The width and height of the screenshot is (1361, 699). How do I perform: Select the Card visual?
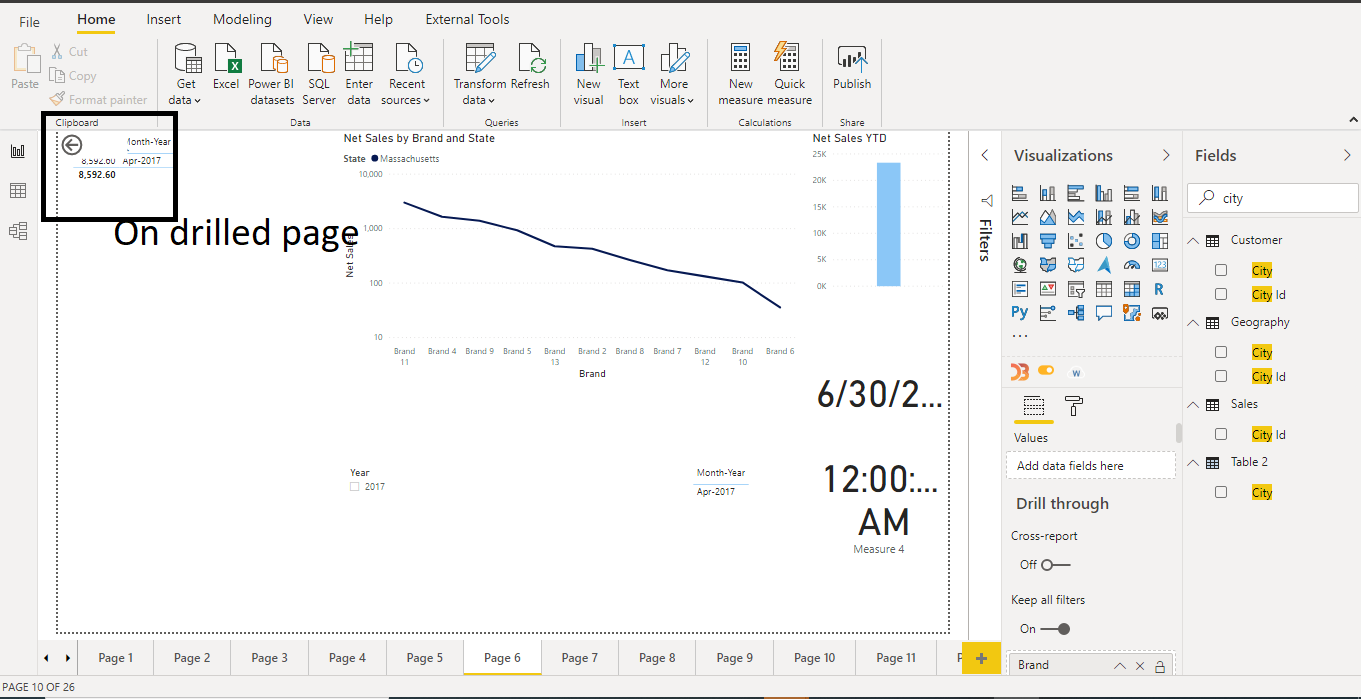point(1160,265)
